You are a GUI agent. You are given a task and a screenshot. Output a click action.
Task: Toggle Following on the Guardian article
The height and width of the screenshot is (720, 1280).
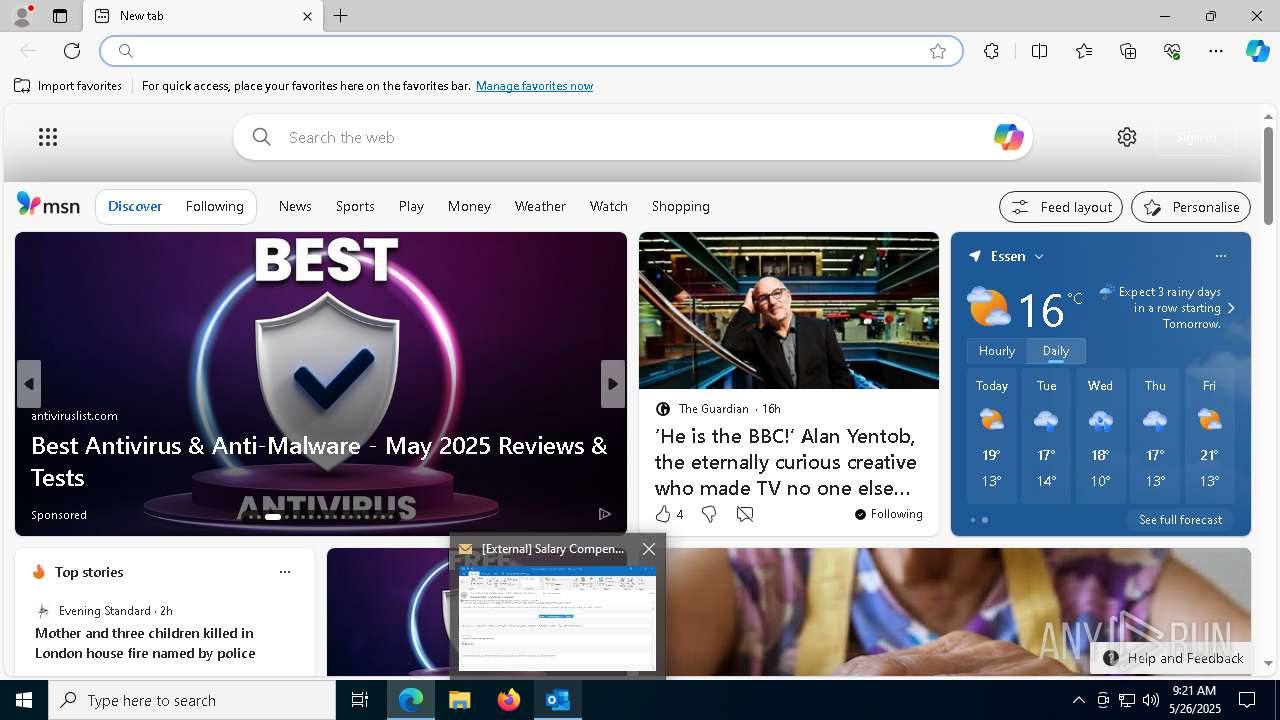(x=888, y=514)
